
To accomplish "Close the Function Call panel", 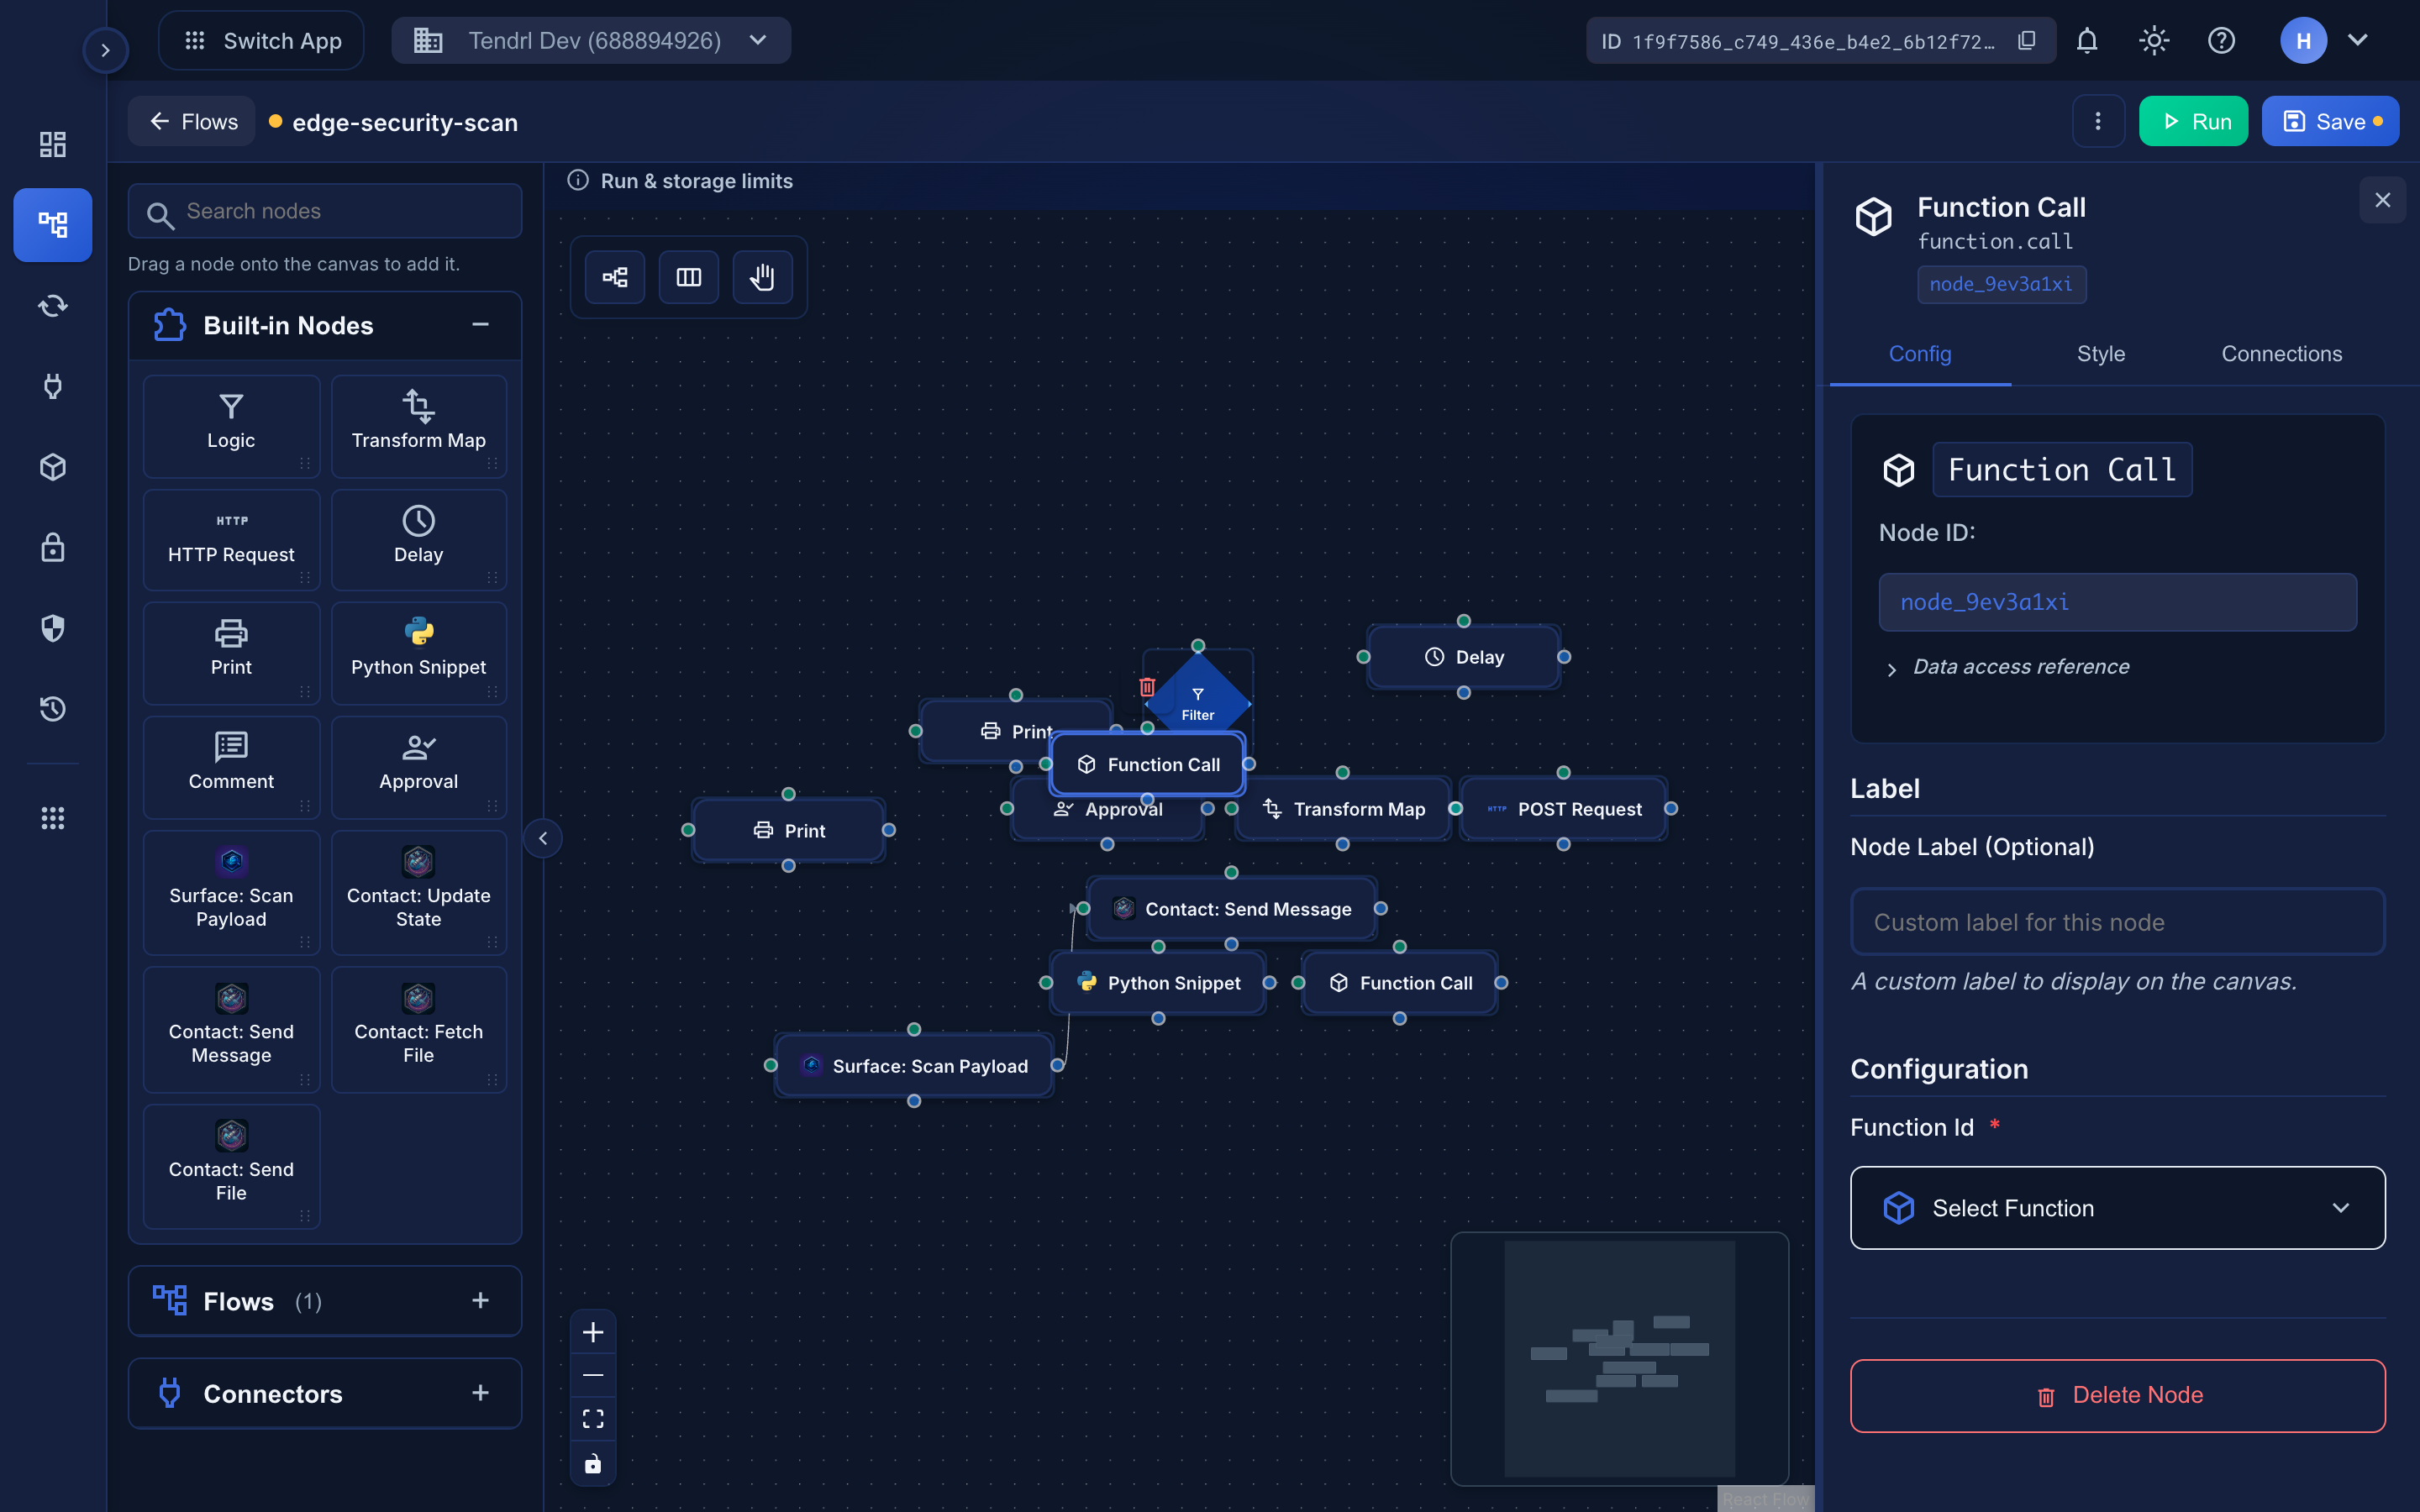I will point(2383,200).
